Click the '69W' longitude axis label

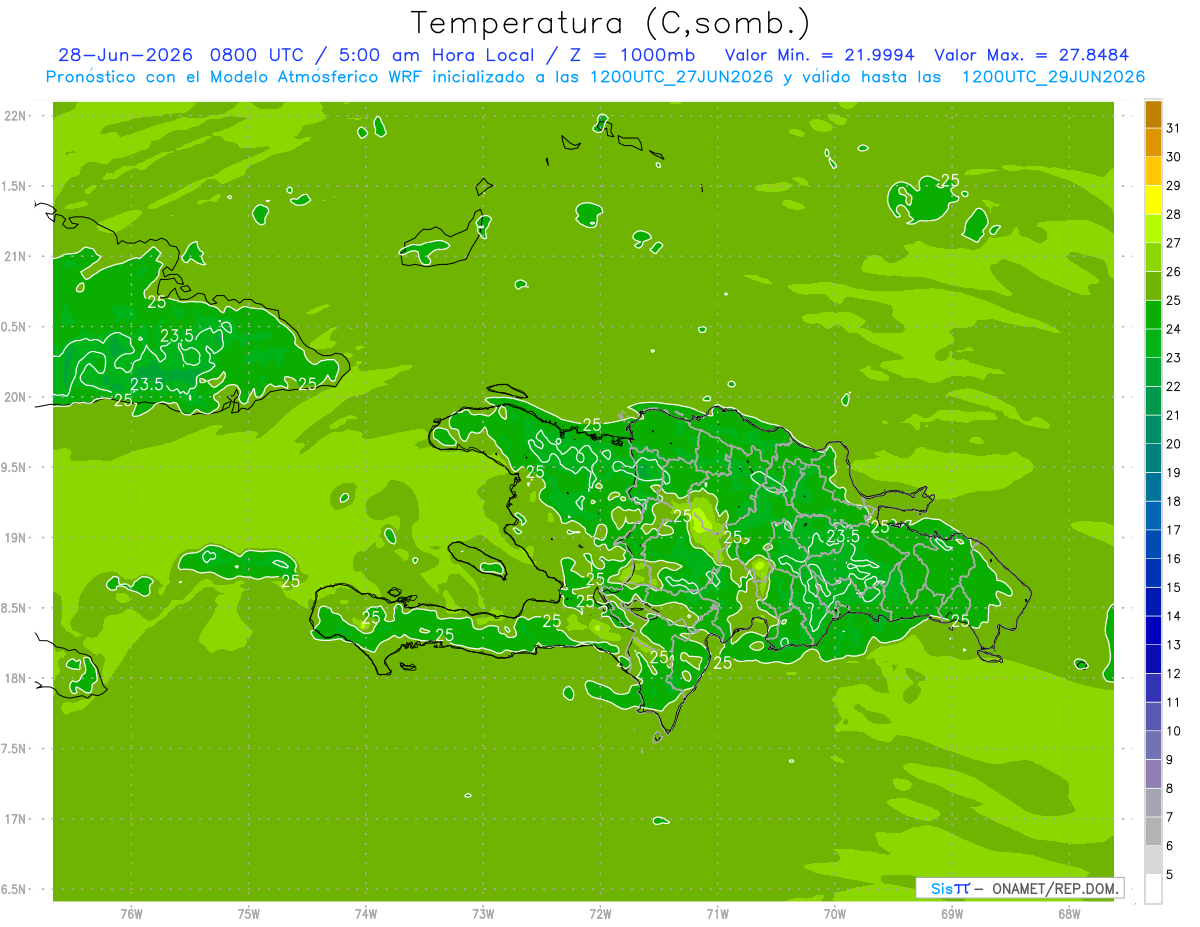952,914
